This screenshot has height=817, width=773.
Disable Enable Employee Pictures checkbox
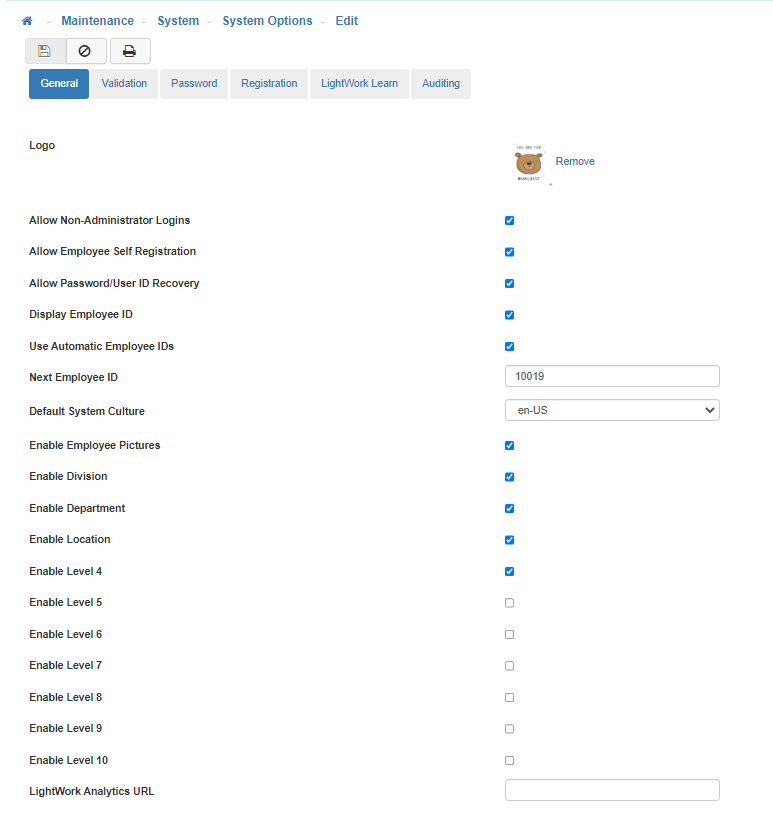[x=509, y=445]
